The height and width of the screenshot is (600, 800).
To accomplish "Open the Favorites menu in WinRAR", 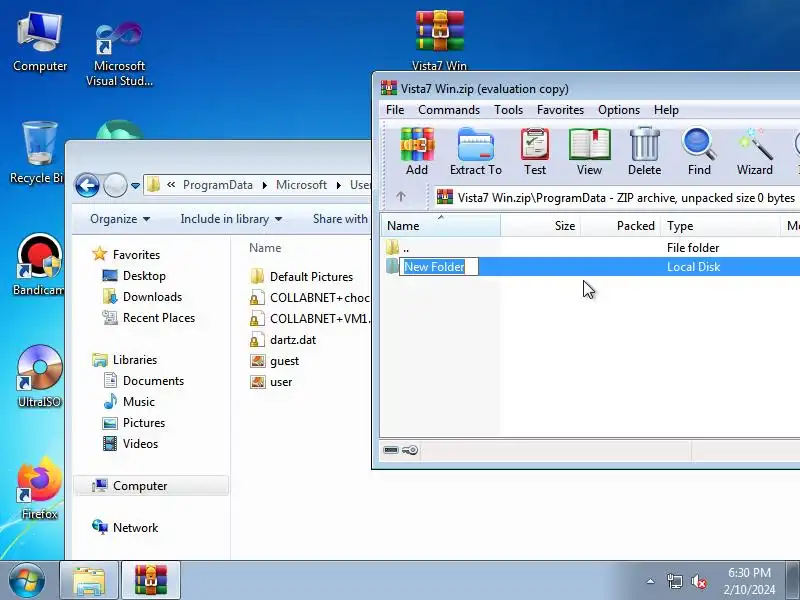I will click(x=560, y=110).
